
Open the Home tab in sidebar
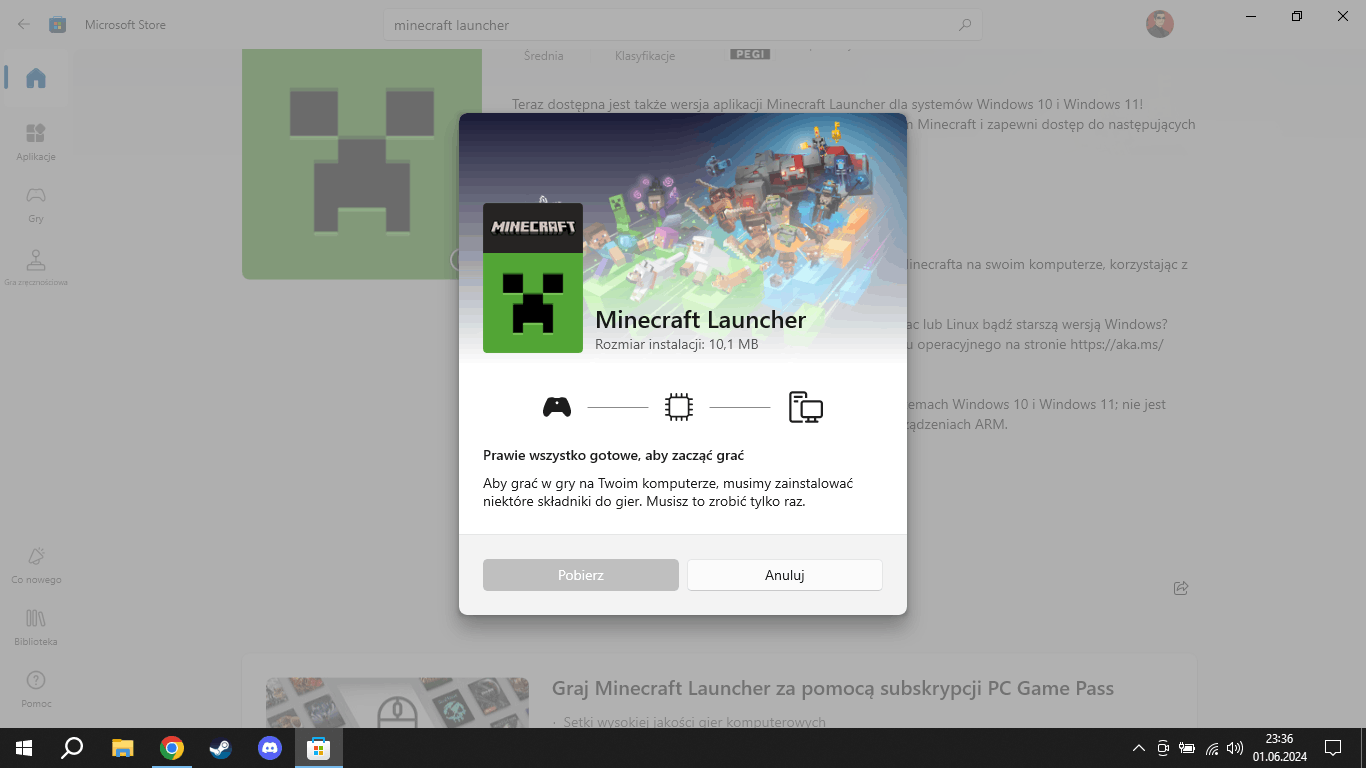pyautogui.click(x=36, y=78)
